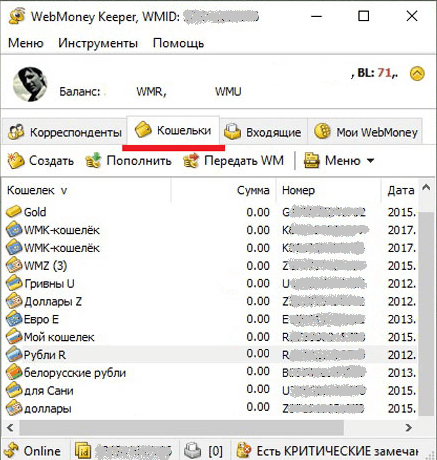Click the WebMoney Keeper title bar logo icon
The height and width of the screenshot is (460, 437).
point(16,16)
